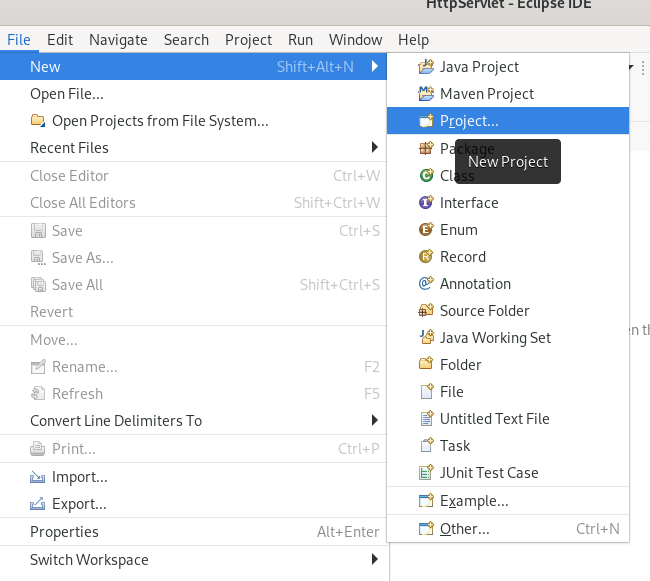Open the Search menu
Screen dimensions: 650x581
click(x=186, y=40)
